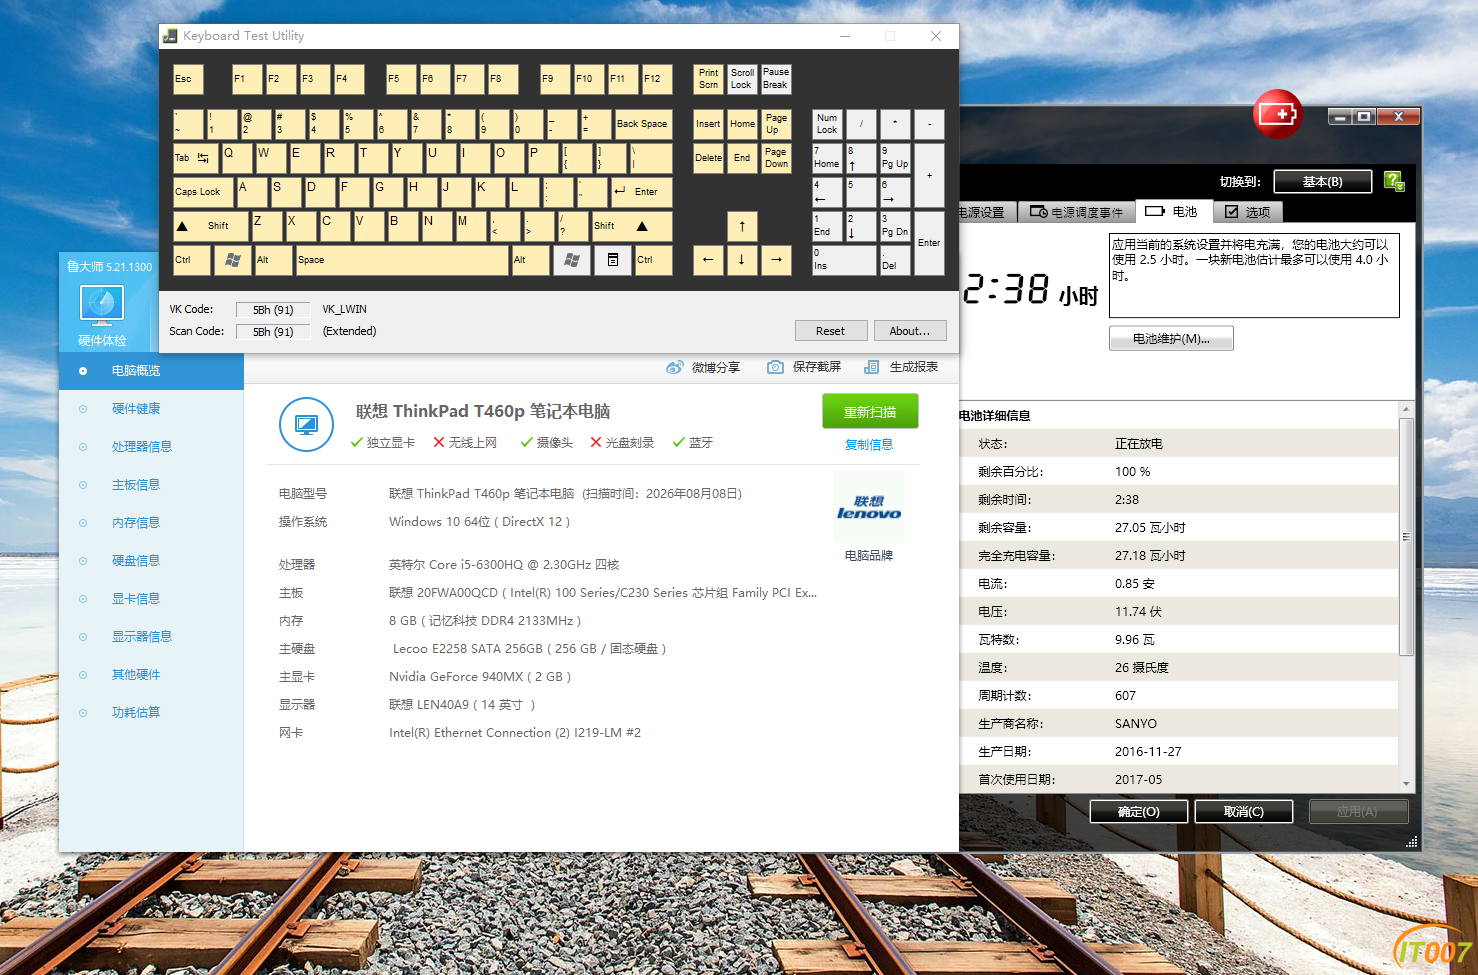
Task: Click the Pause Break key
Action: pyautogui.click(x=776, y=79)
